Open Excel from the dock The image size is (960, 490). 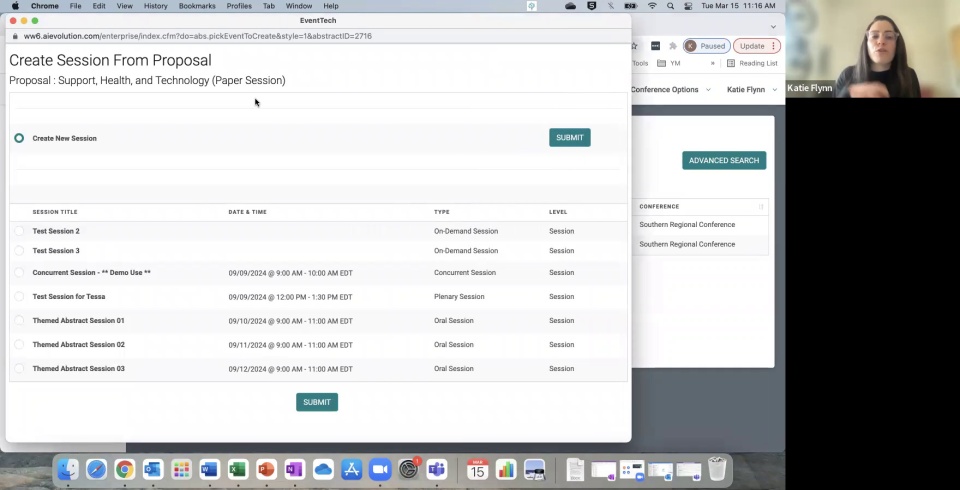(x=238, y=470)
